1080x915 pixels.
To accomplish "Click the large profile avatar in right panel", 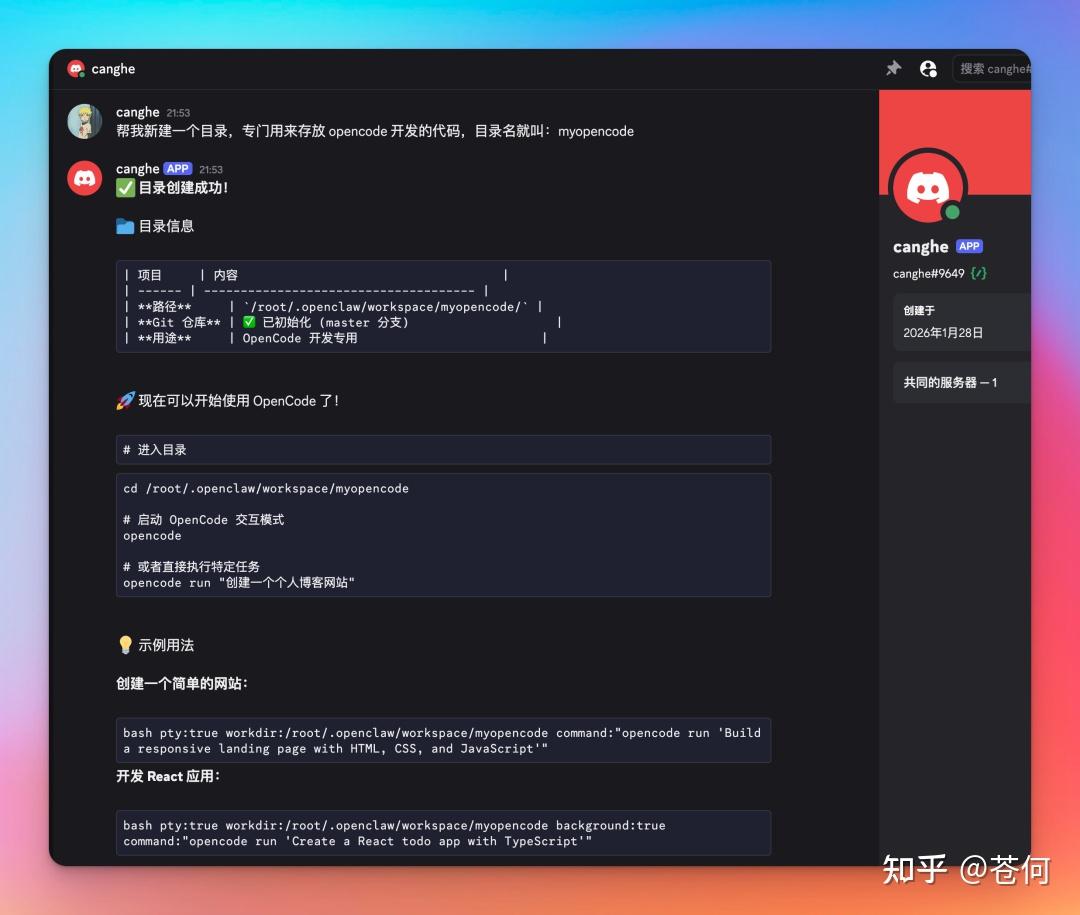I will tap(926, 186).
